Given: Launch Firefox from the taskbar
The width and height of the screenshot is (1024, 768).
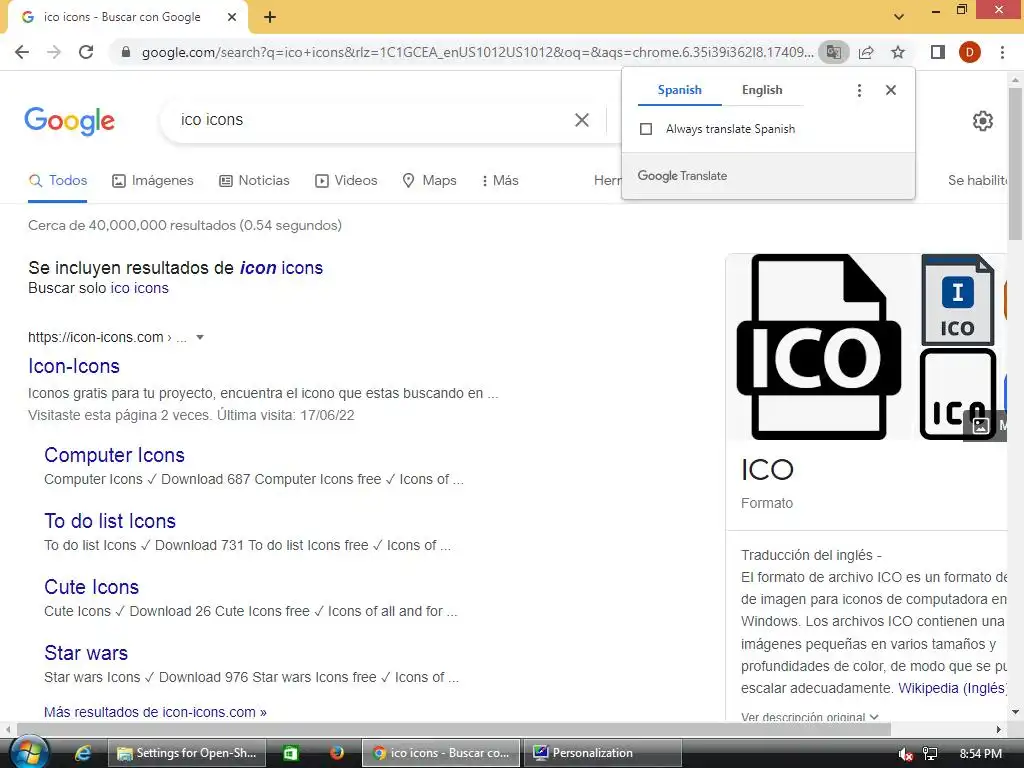Looking at the screenshot, I should coord(337,753).
